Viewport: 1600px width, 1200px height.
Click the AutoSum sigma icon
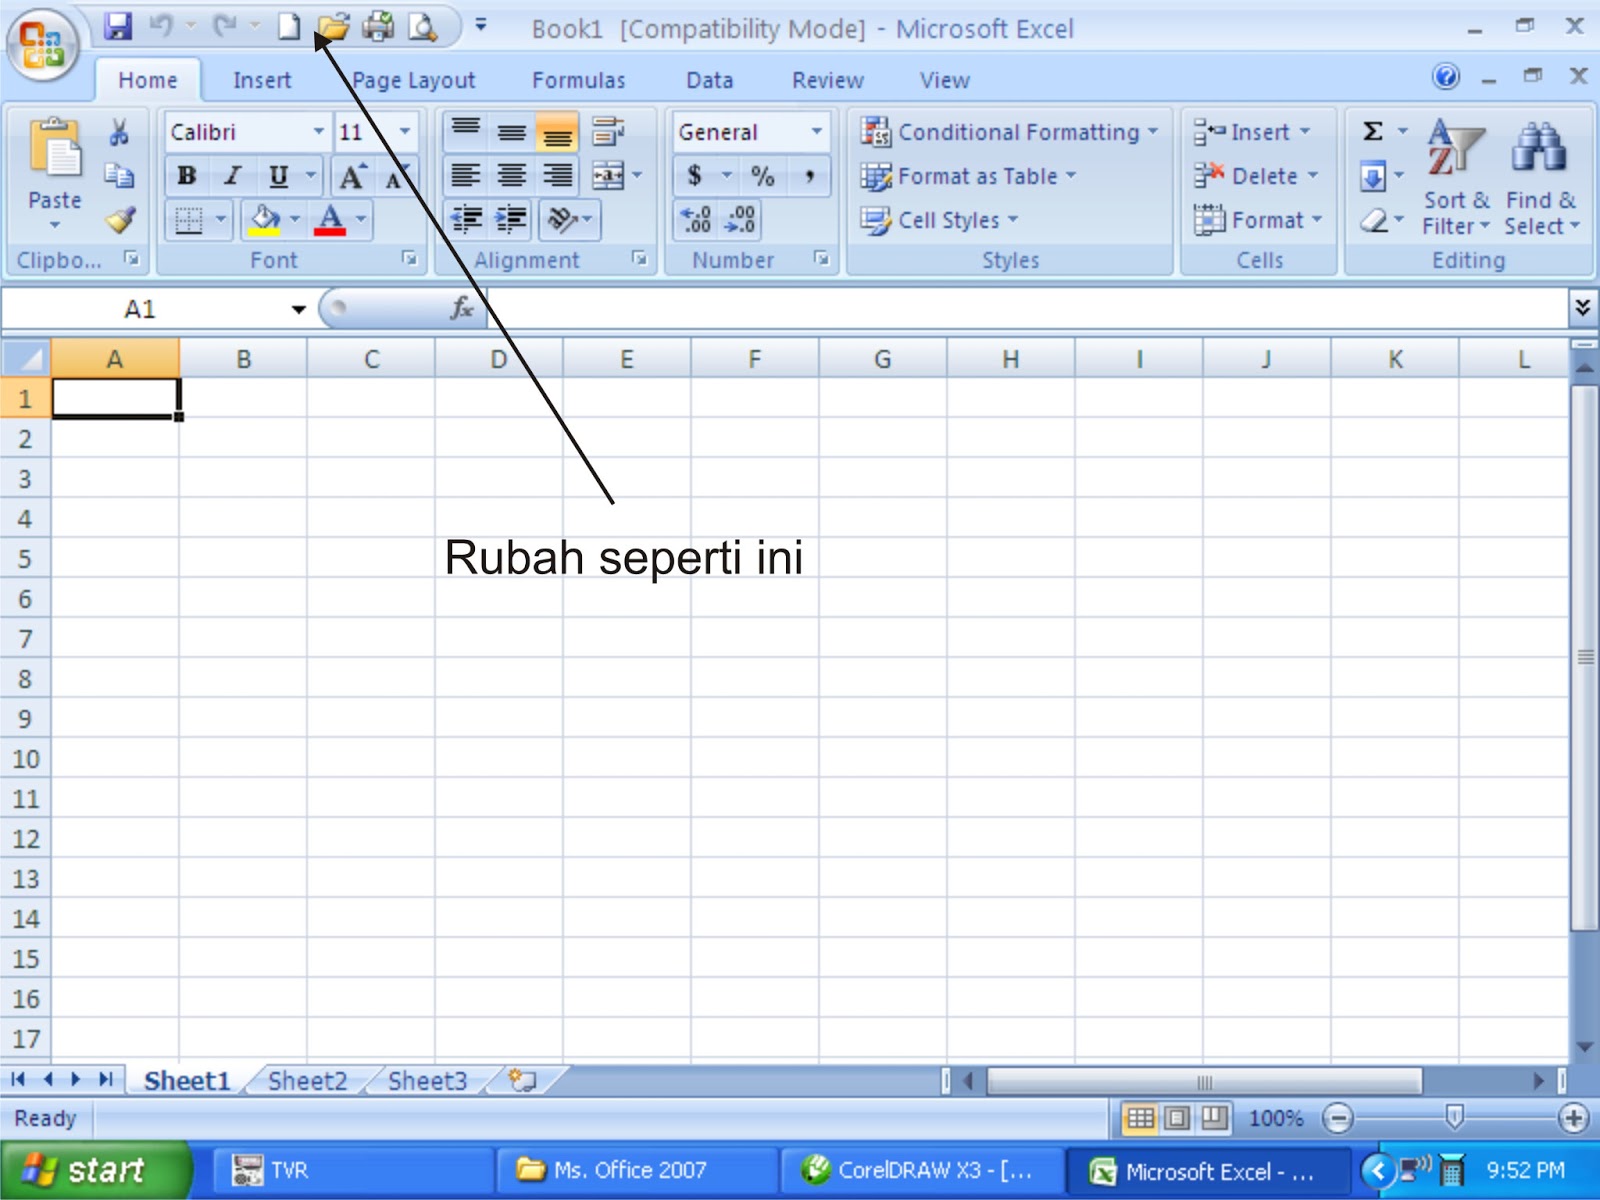[x=1373, y=131]
